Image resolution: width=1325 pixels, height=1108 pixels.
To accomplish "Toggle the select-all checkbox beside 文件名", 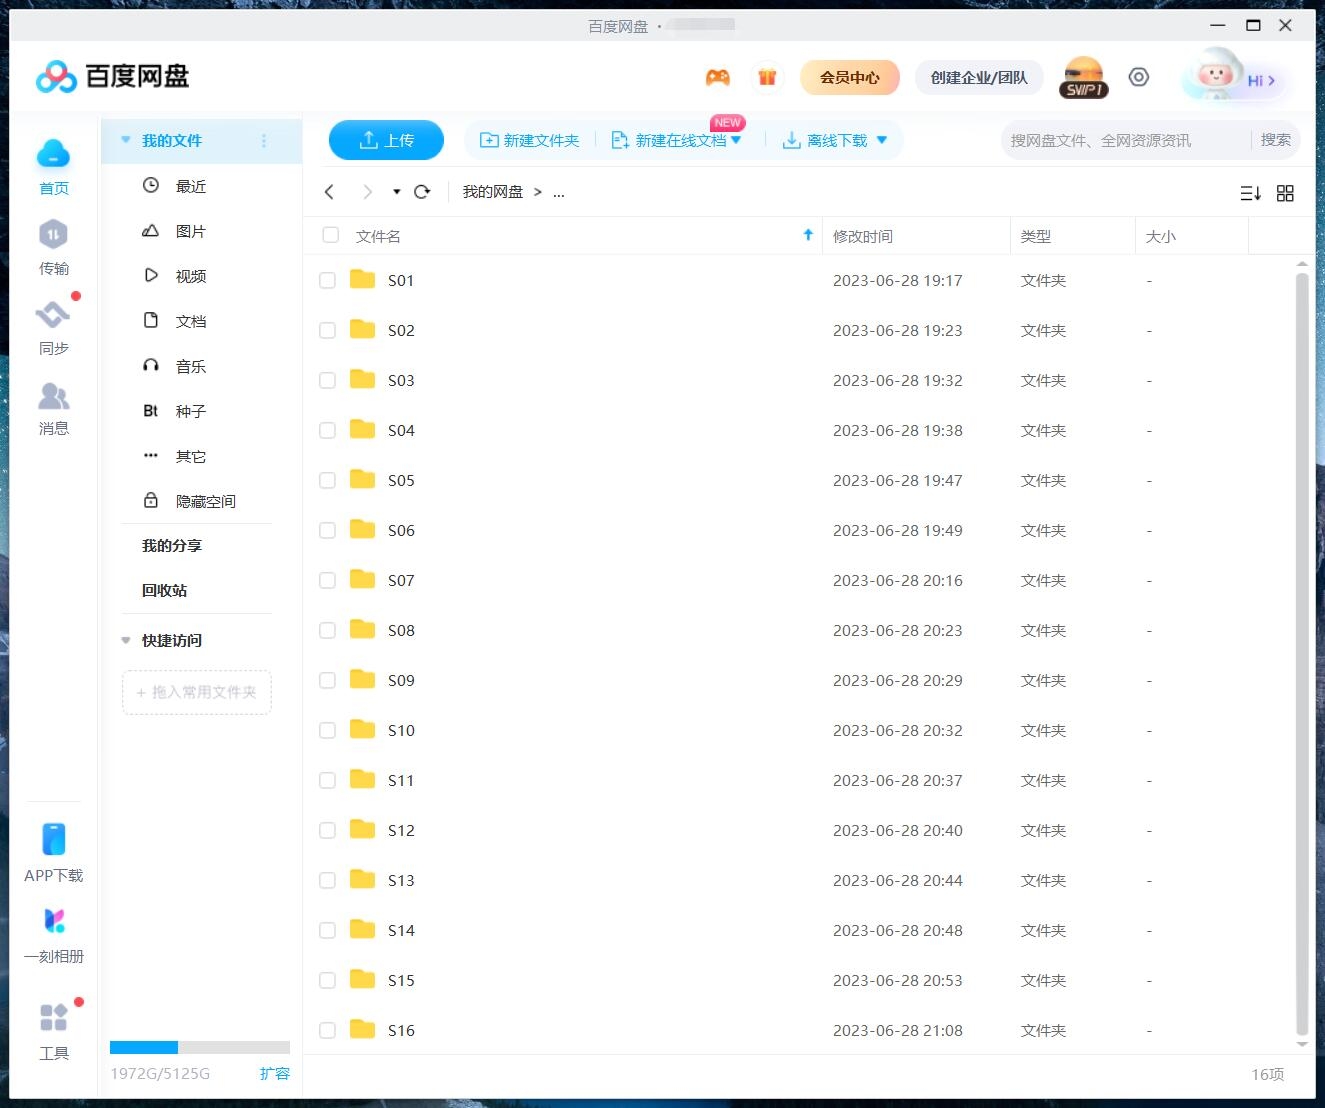I will (x=330, y=236).
